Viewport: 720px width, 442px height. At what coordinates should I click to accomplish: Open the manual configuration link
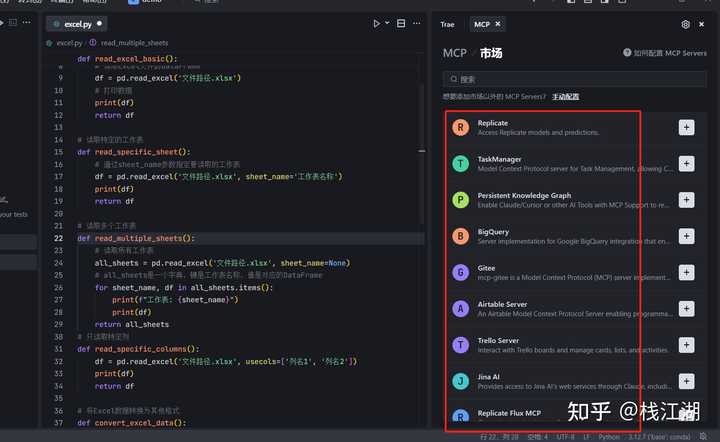coord(566,97)
